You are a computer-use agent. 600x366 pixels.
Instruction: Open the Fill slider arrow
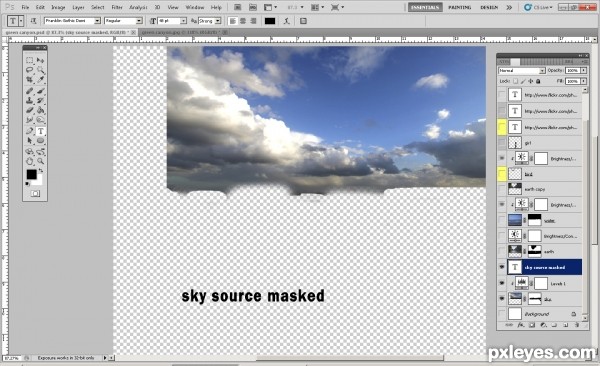click(x=584, y=81)
